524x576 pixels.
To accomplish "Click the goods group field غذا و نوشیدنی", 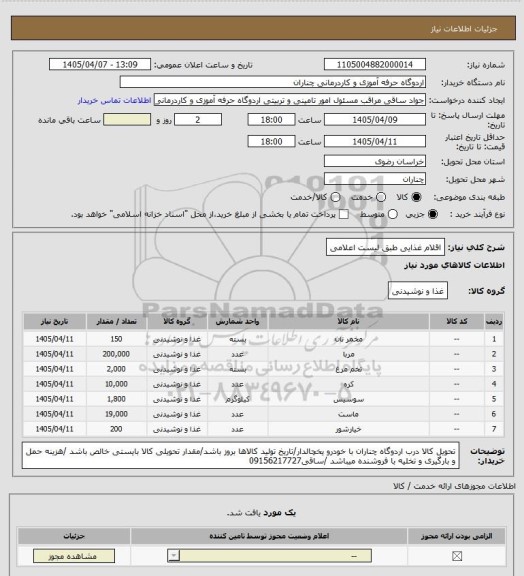I will click(x=418, y=291).
